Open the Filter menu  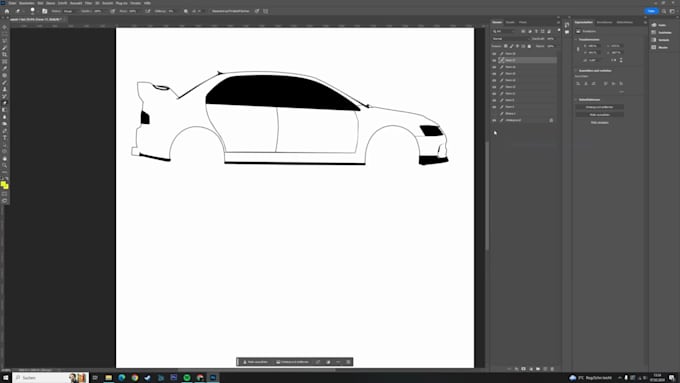click(88, 3)
